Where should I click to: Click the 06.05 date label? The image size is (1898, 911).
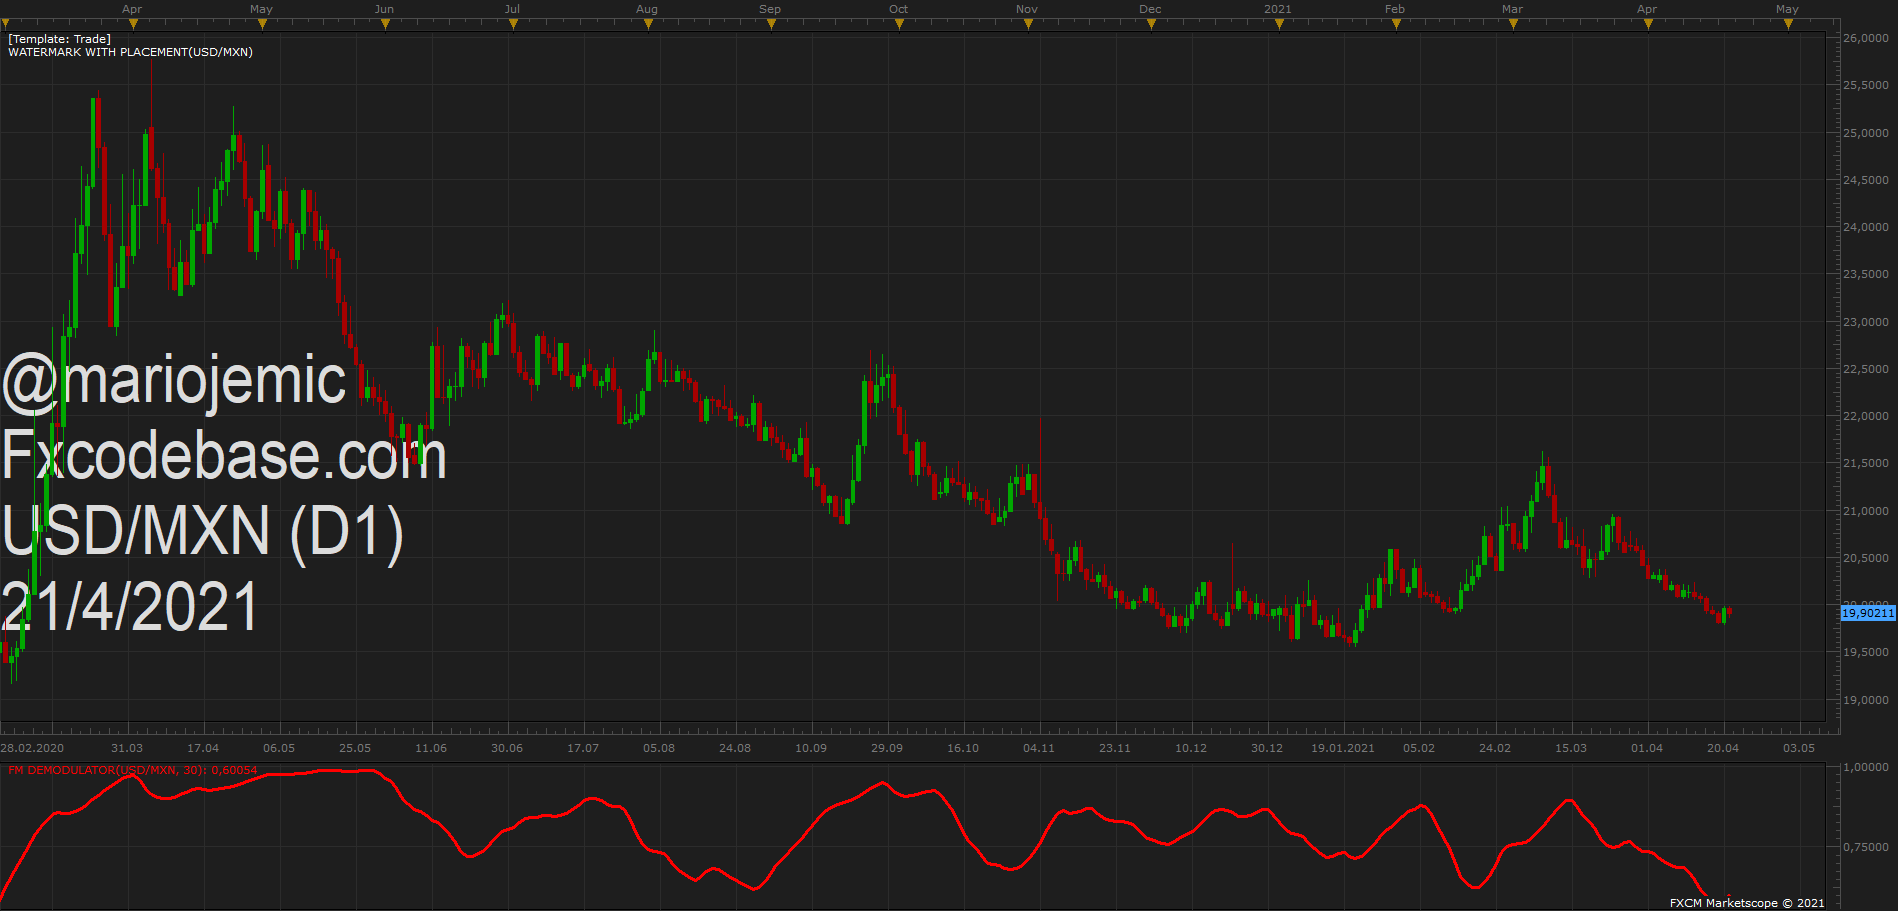pos(279,748)
